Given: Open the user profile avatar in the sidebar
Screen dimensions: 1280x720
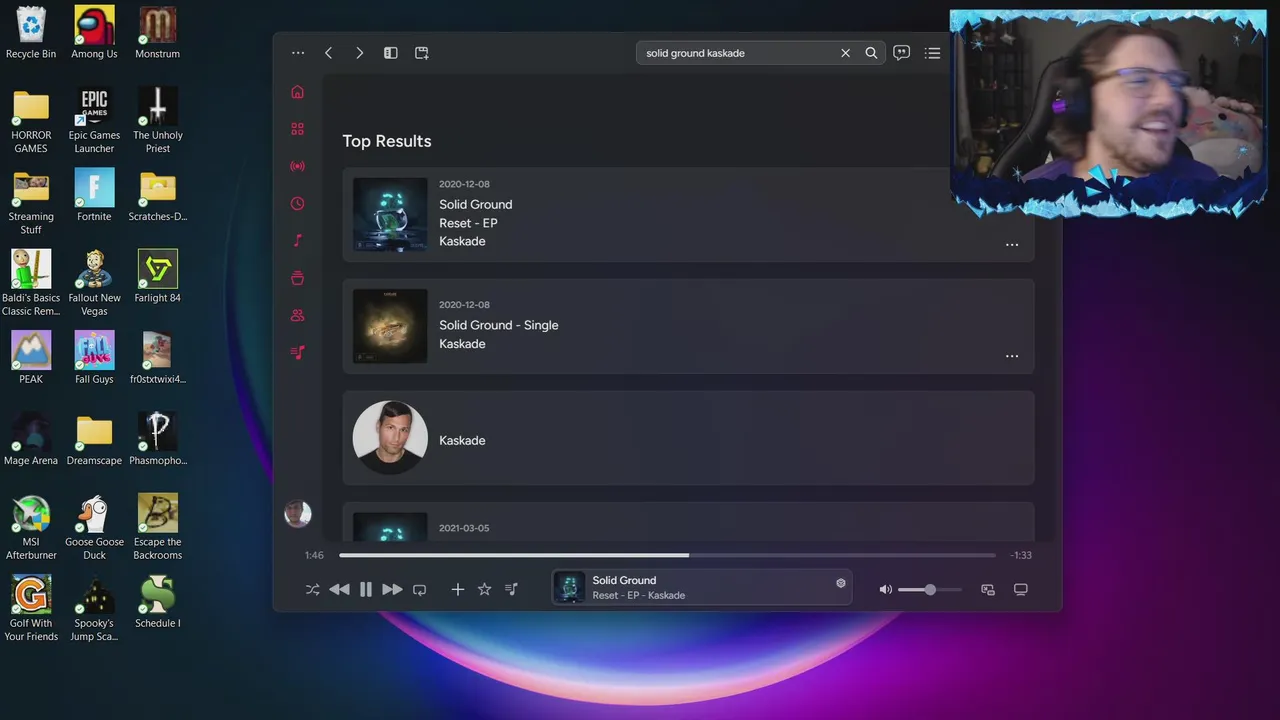Looking at the screenshot, I should [297, 514].
